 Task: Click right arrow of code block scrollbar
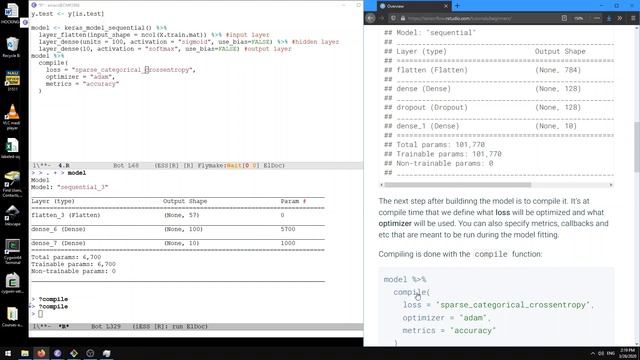[x=611, y=185]
